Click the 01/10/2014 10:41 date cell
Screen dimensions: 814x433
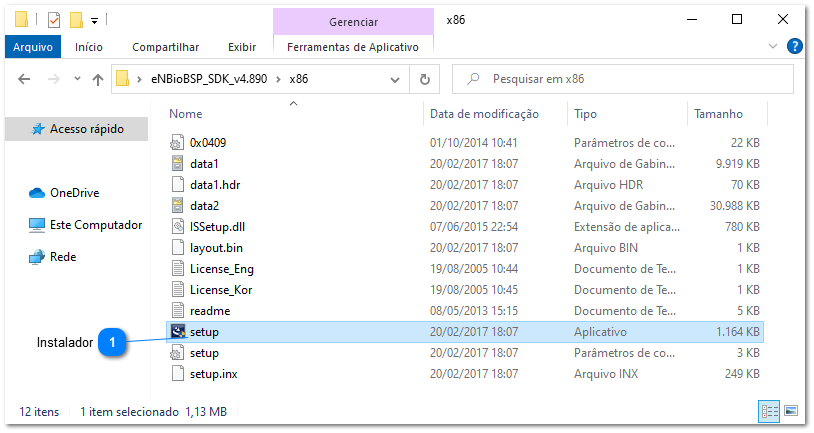(473, 143)
